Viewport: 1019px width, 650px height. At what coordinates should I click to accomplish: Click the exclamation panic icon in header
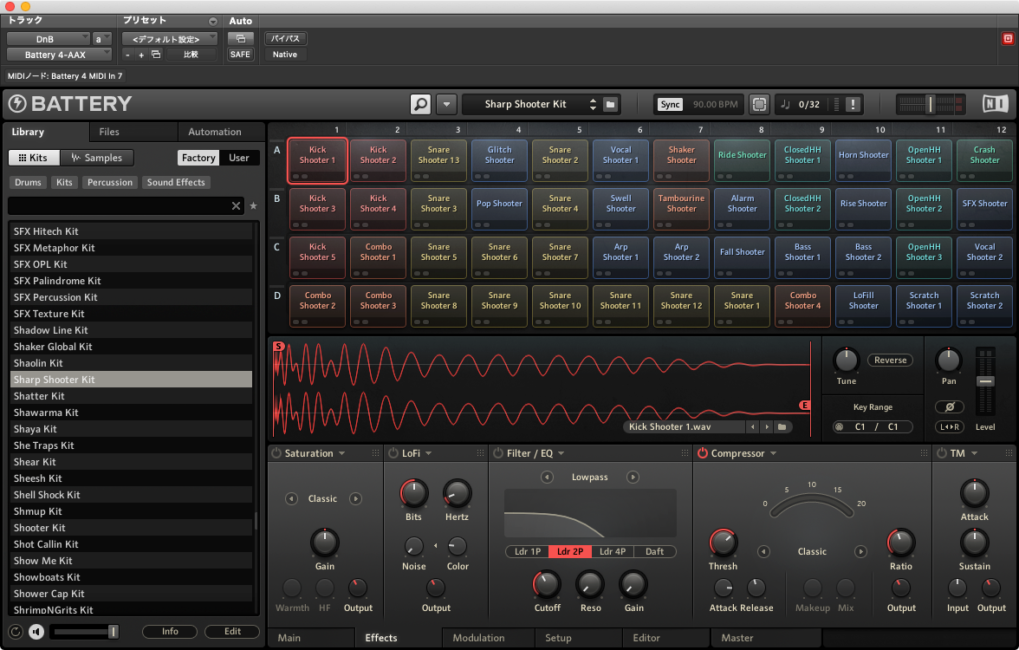tap(853, 104)
